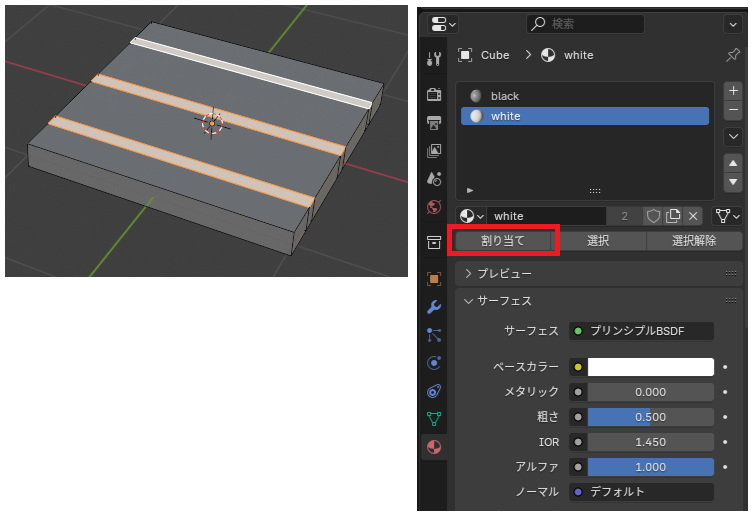Expand the material list filter triangle
Screen dimensions: 756x517
click(470, 190)
